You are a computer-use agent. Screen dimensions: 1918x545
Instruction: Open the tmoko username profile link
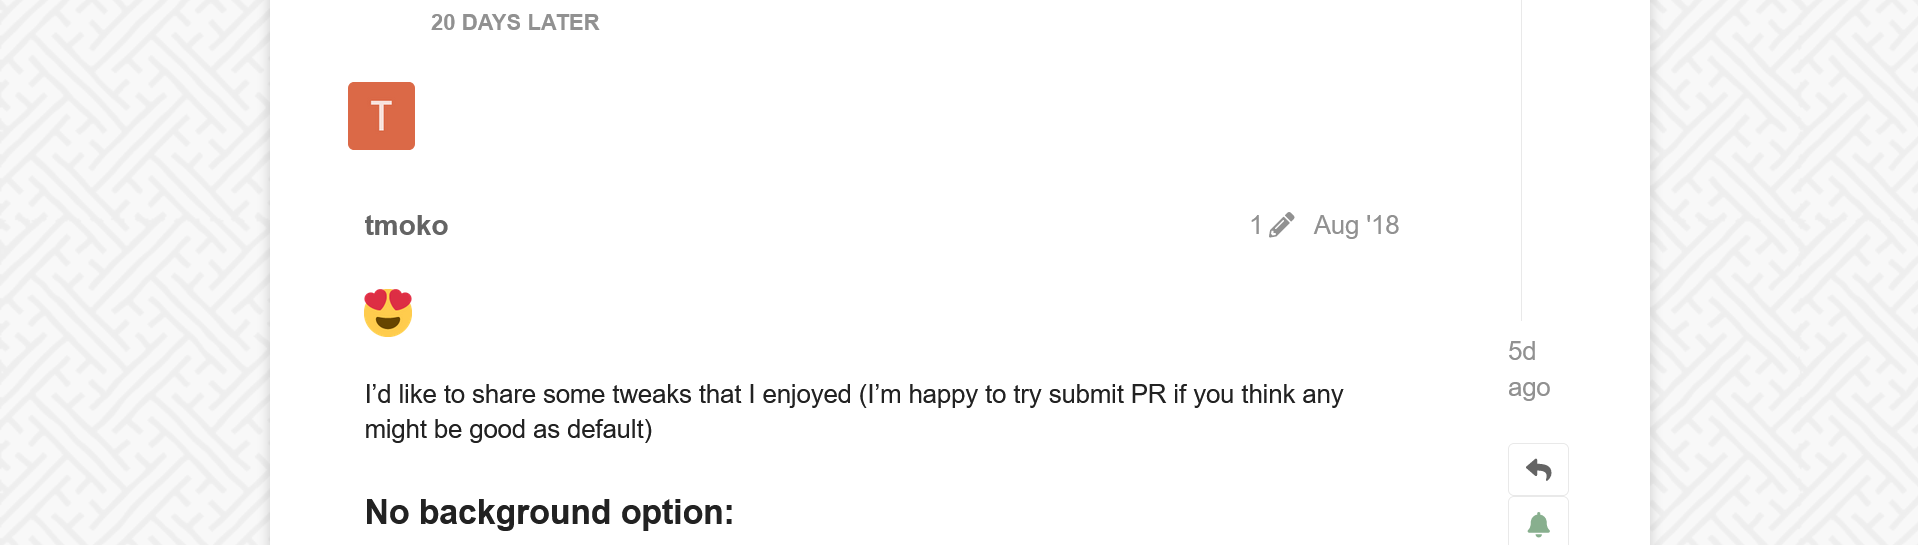click(x=406, y=226)
